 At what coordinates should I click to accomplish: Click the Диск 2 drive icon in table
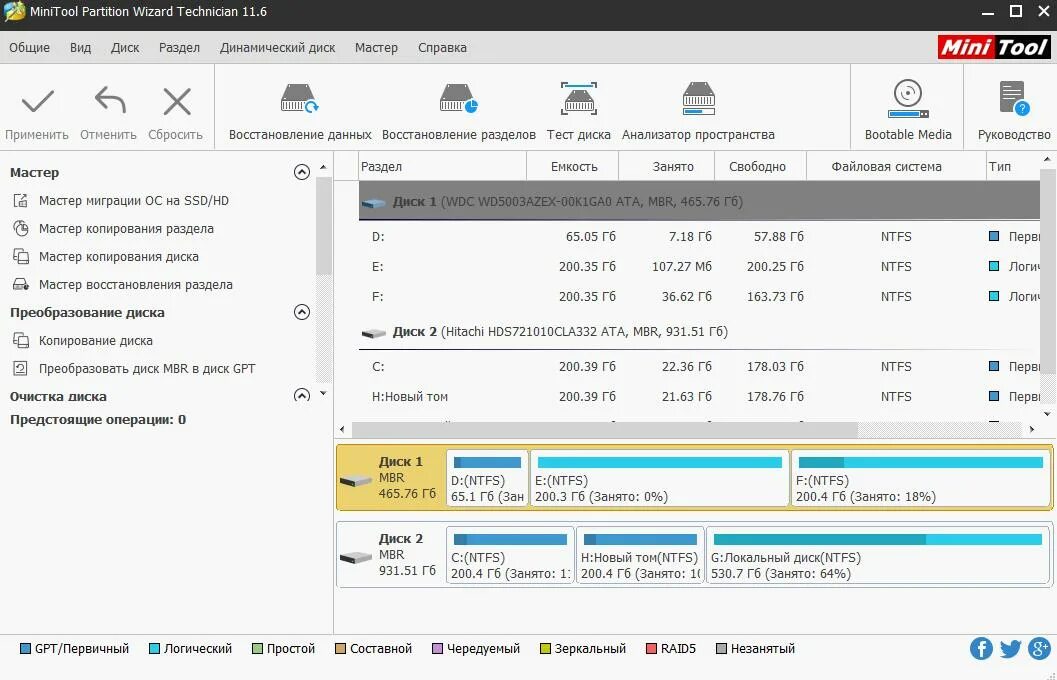[x=373, y=332]
